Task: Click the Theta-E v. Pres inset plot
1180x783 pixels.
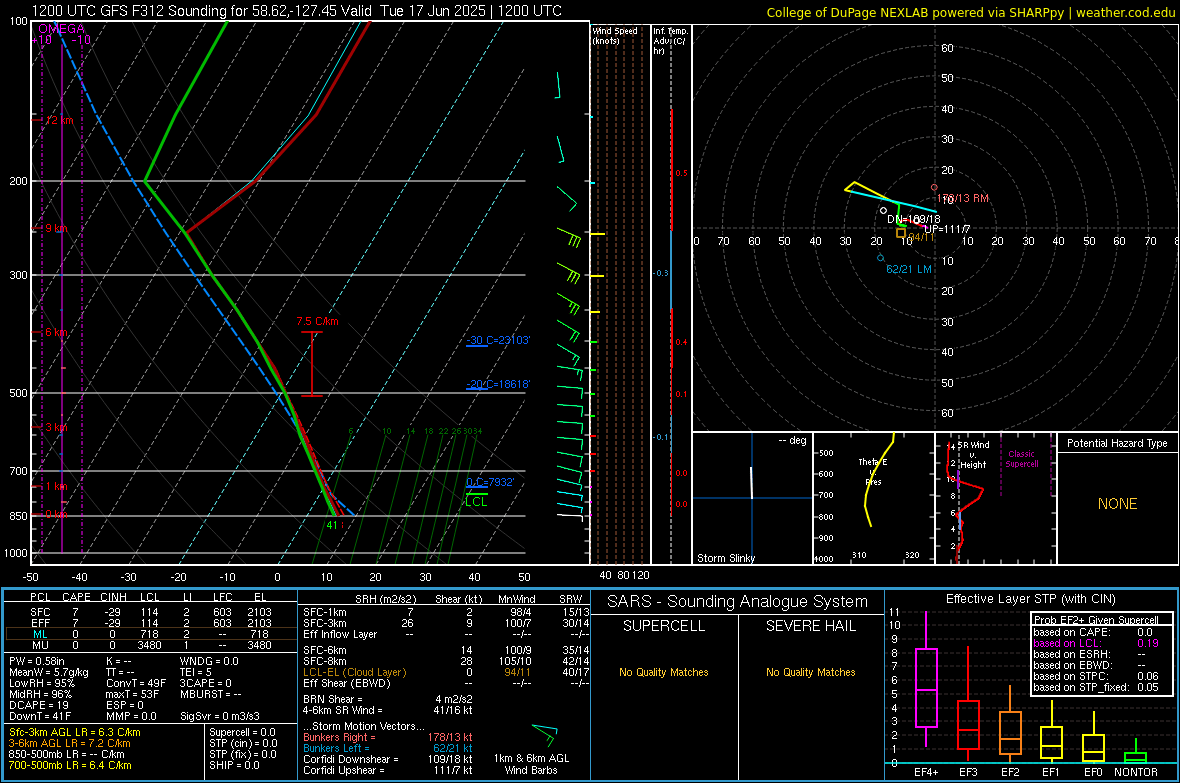Action: (x=874, y=498)
